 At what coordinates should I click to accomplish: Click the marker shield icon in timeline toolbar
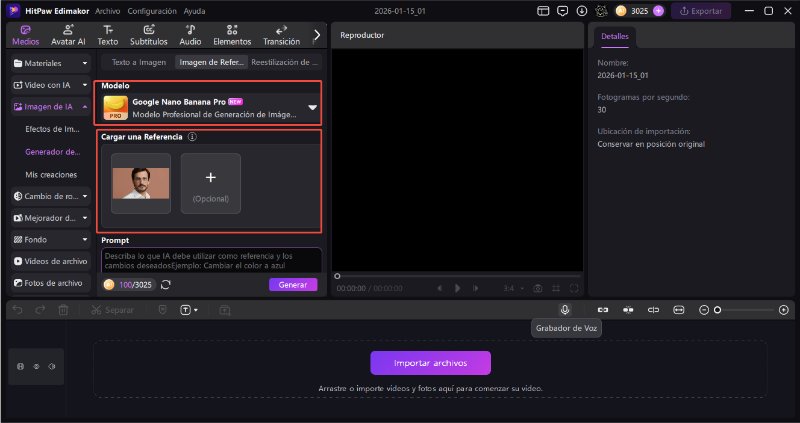pyautogui.click(x=162, y=310)
